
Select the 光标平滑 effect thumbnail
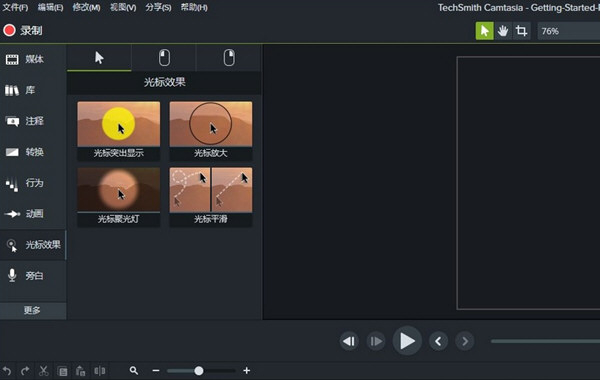[x=211, y=197]
